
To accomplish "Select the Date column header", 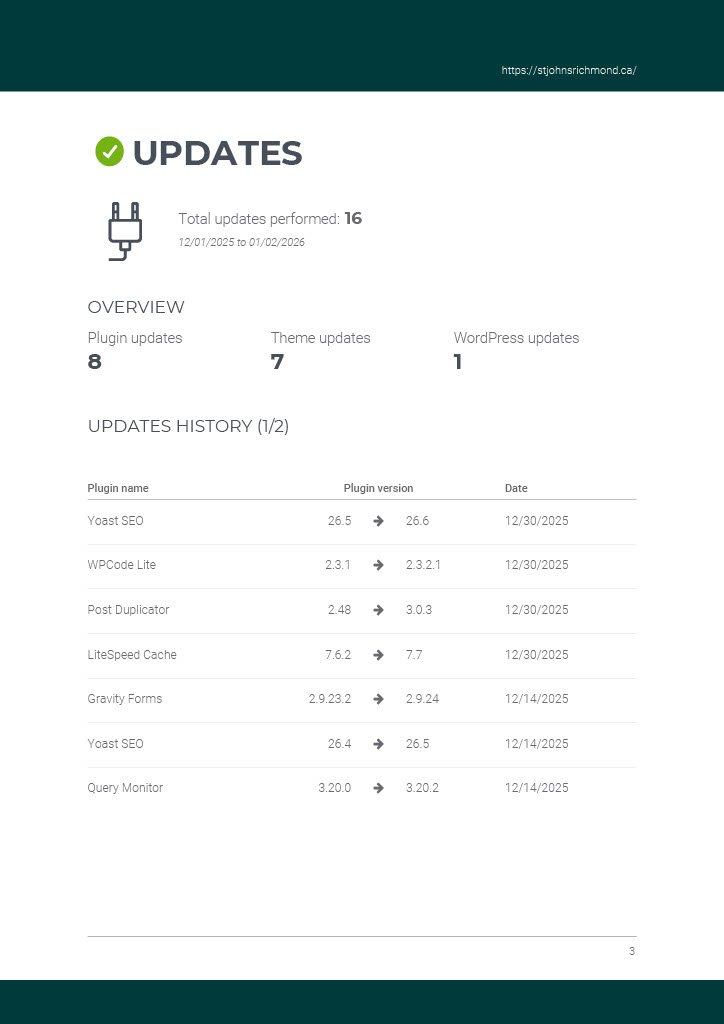I will point(516,488).
